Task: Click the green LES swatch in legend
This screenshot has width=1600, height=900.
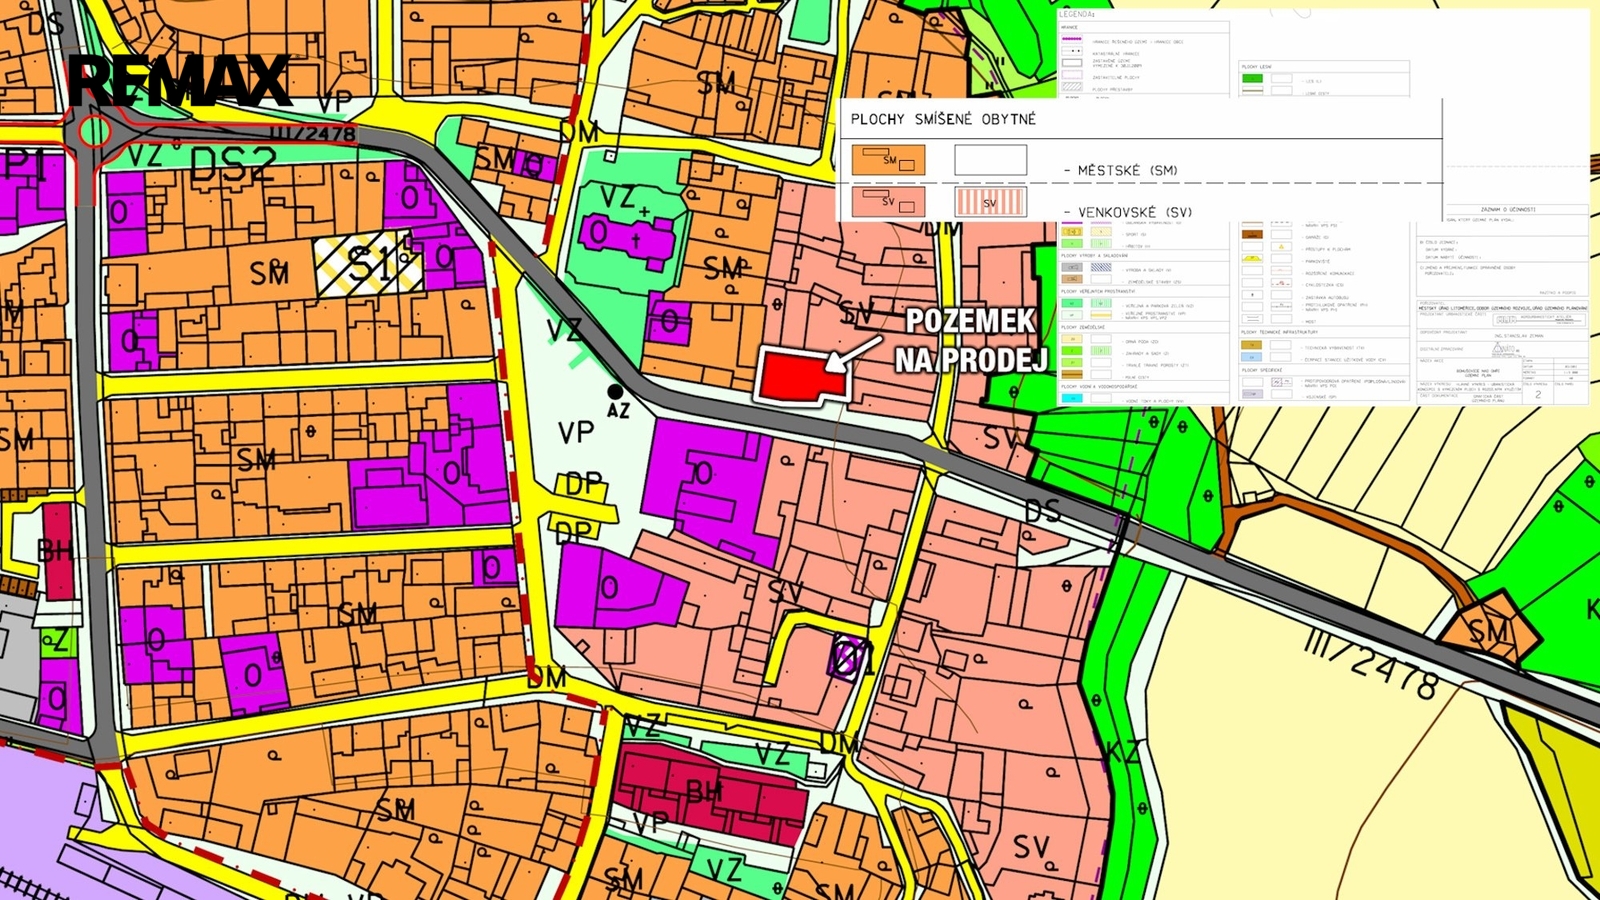Action: pos(1252,78)
